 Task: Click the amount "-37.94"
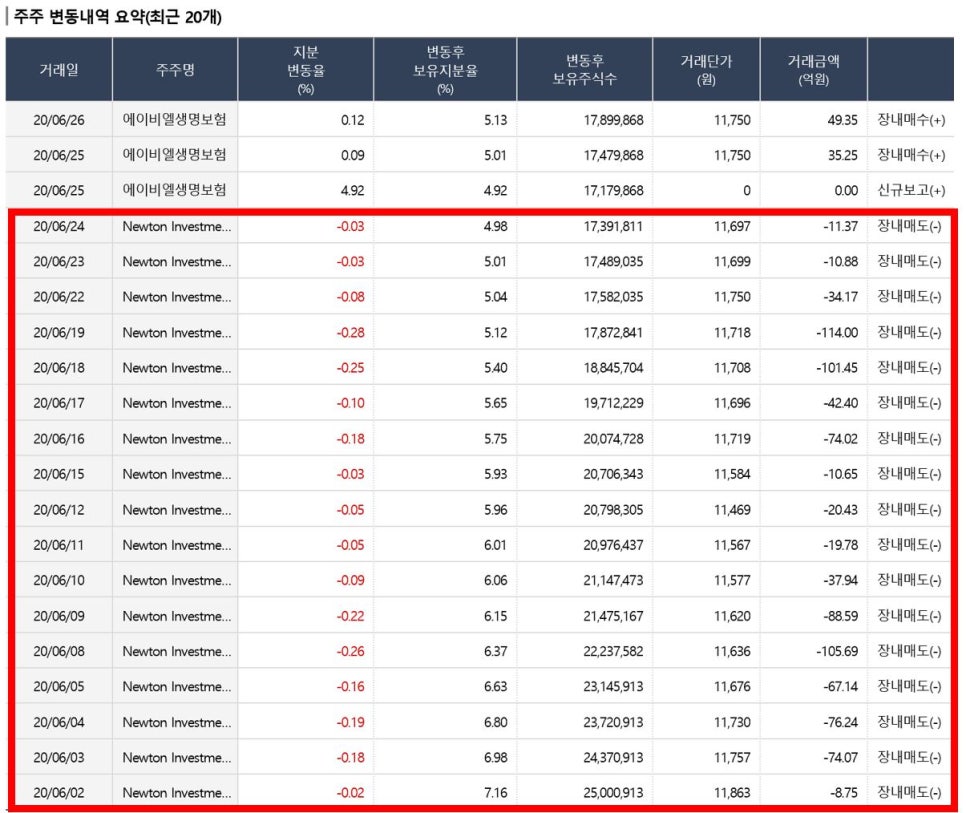840,580
